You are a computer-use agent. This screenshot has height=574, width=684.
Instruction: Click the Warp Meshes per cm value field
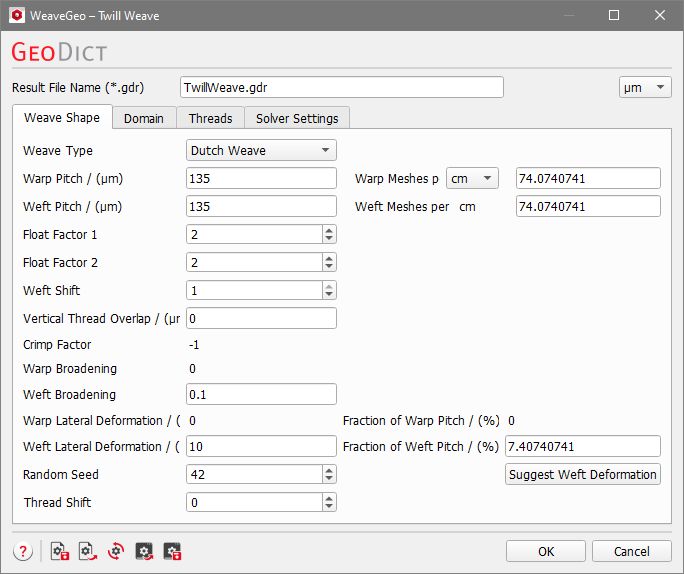pos(588,178)
